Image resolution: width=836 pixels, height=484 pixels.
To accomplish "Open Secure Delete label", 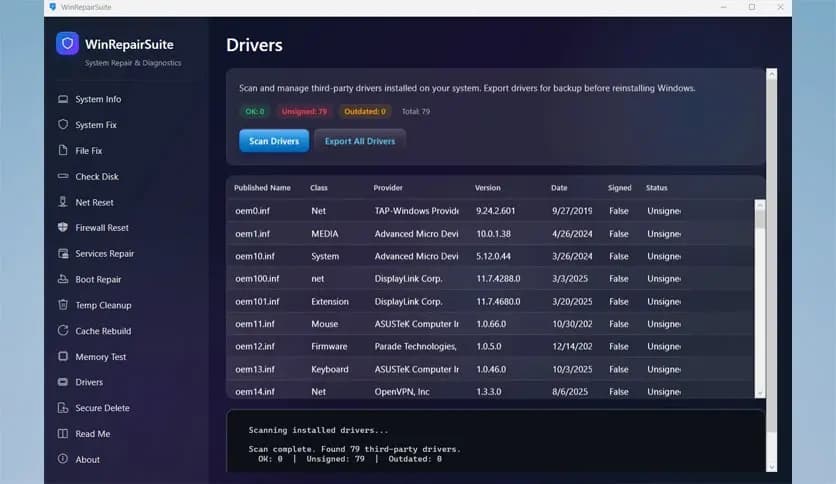I will [x=102, y=408].
